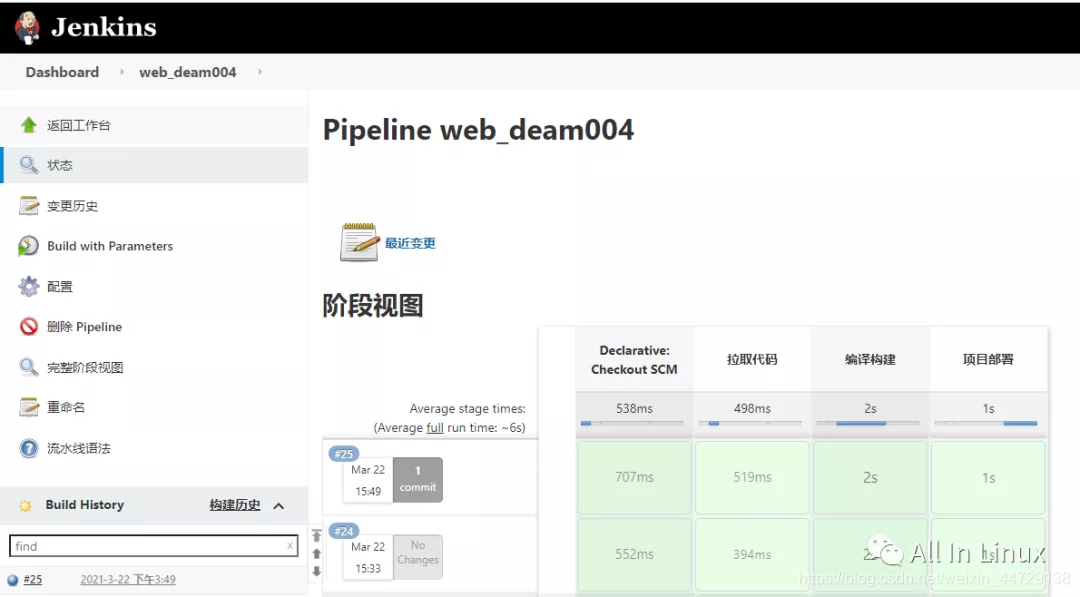Click sun icon beside Build History
The image size is (1080, 597).
click(25, 505)
